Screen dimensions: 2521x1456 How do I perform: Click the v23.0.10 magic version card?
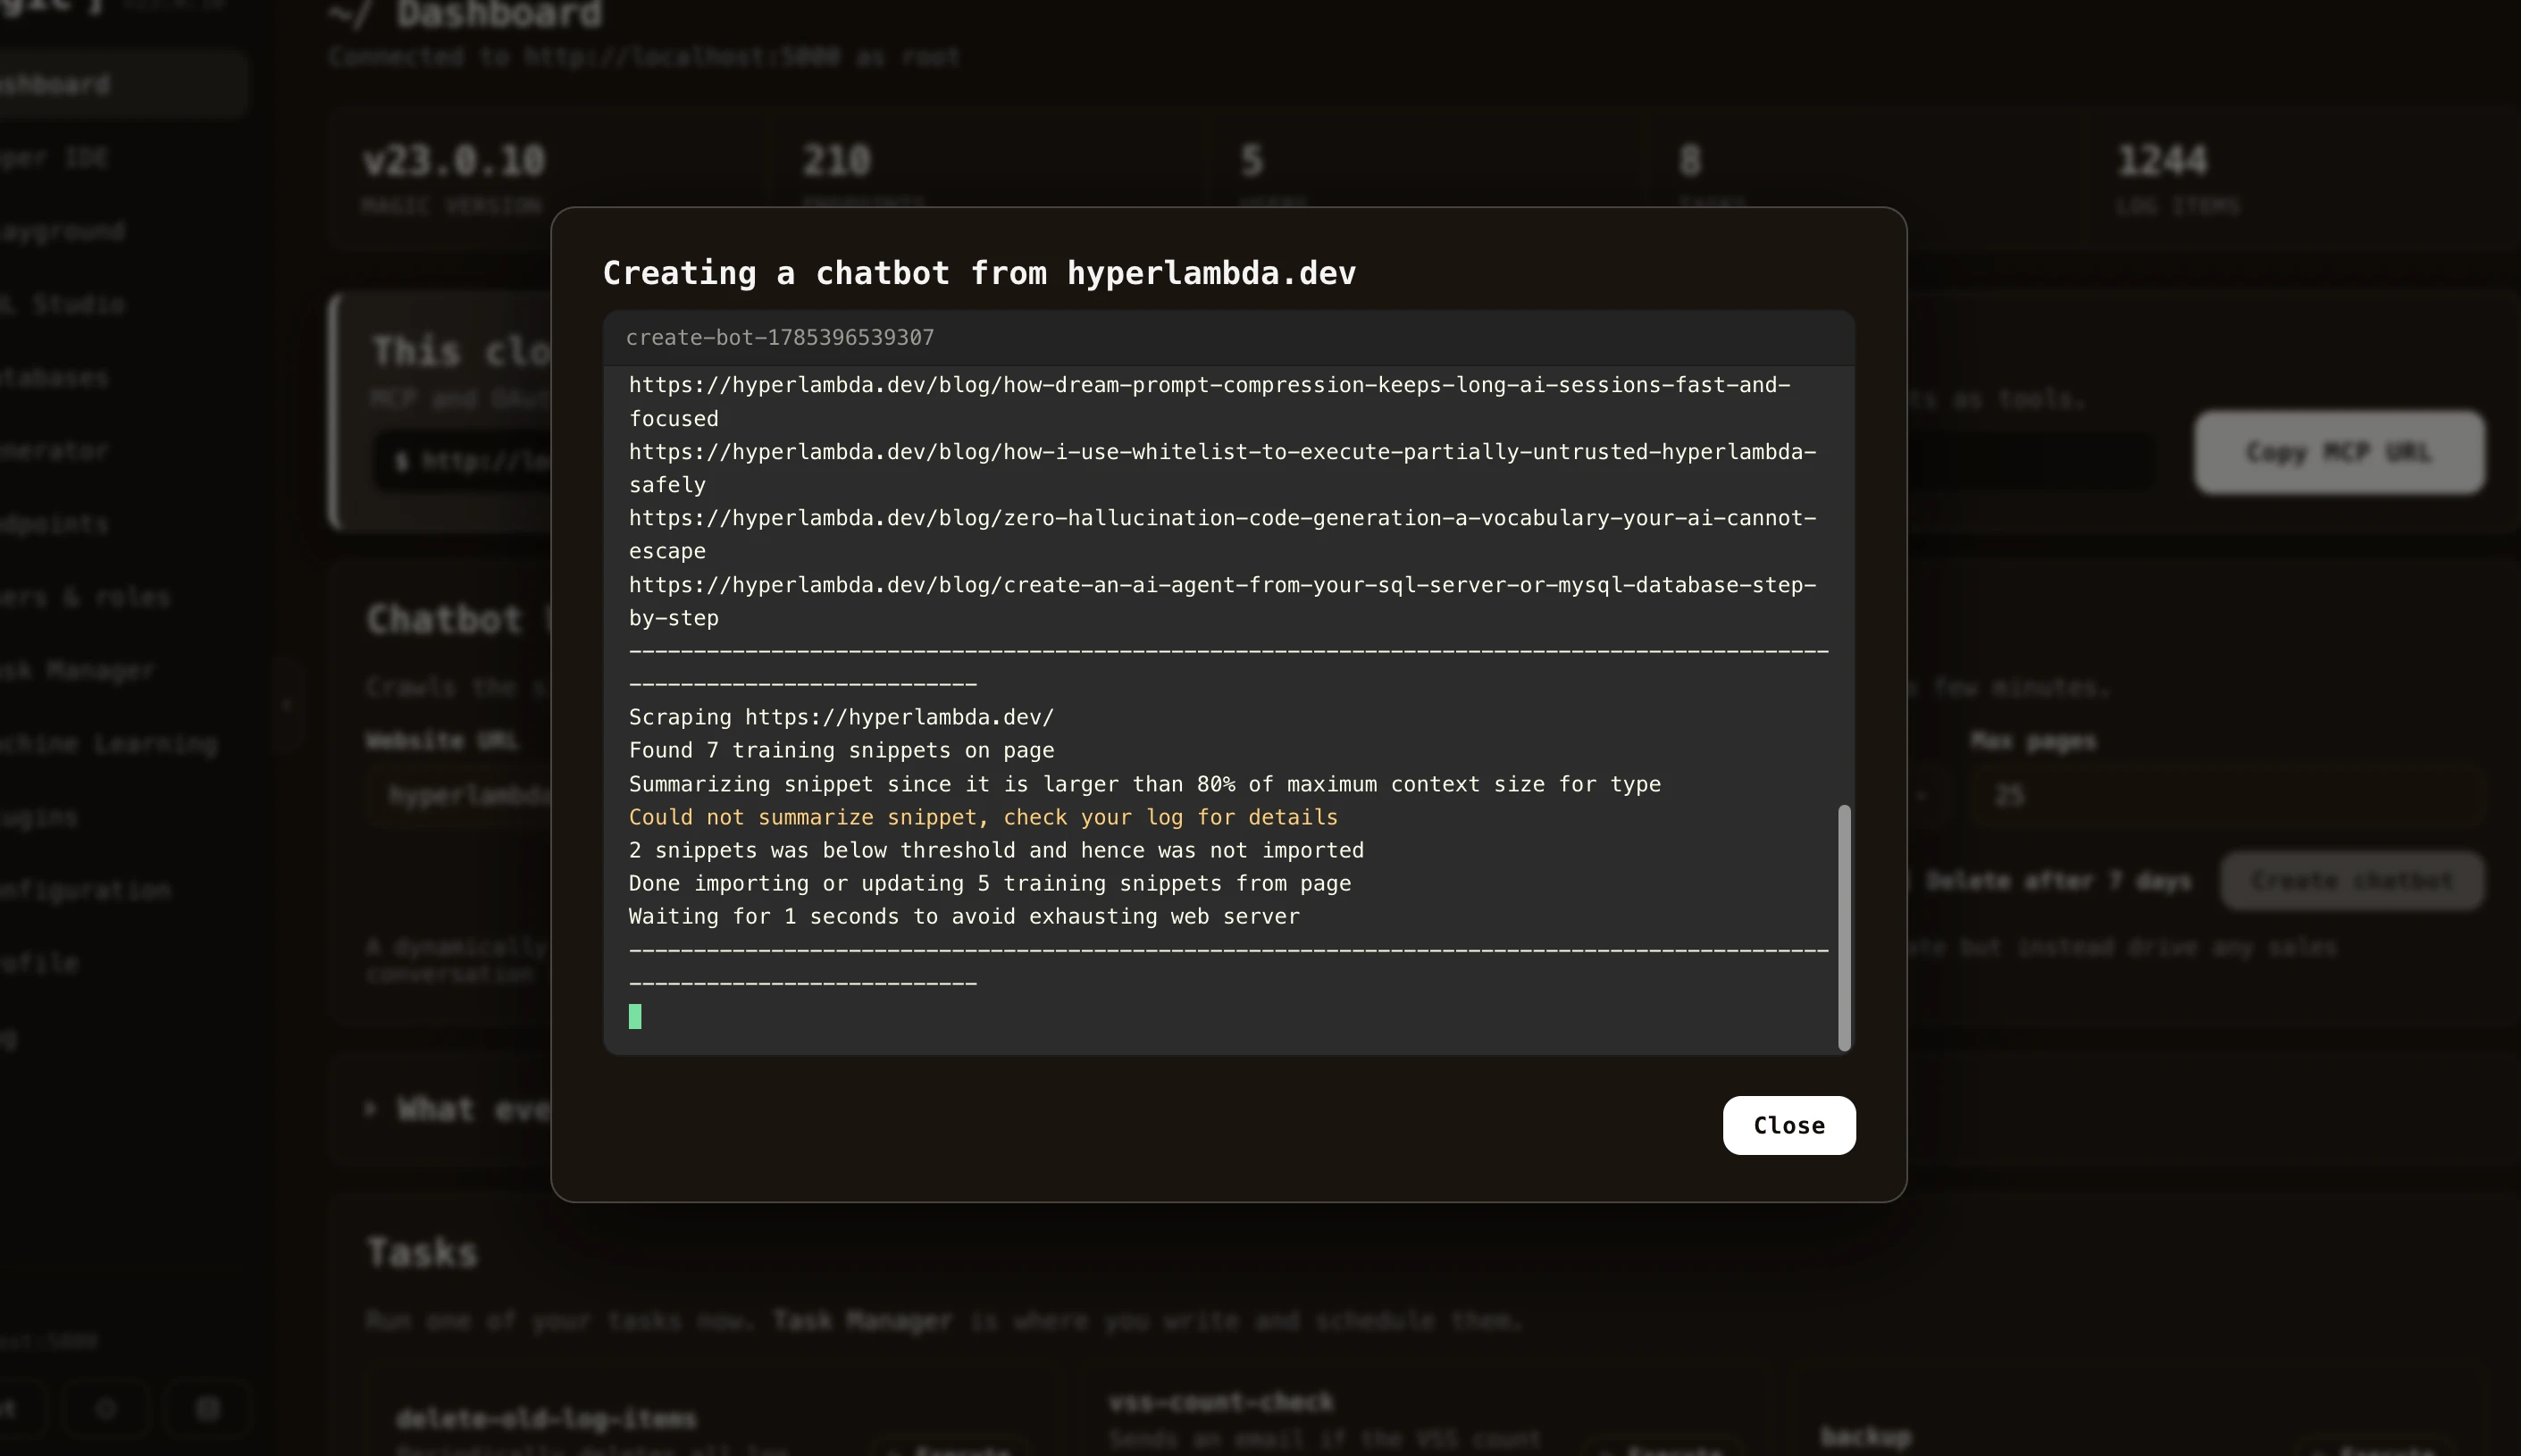pos(548,178)
